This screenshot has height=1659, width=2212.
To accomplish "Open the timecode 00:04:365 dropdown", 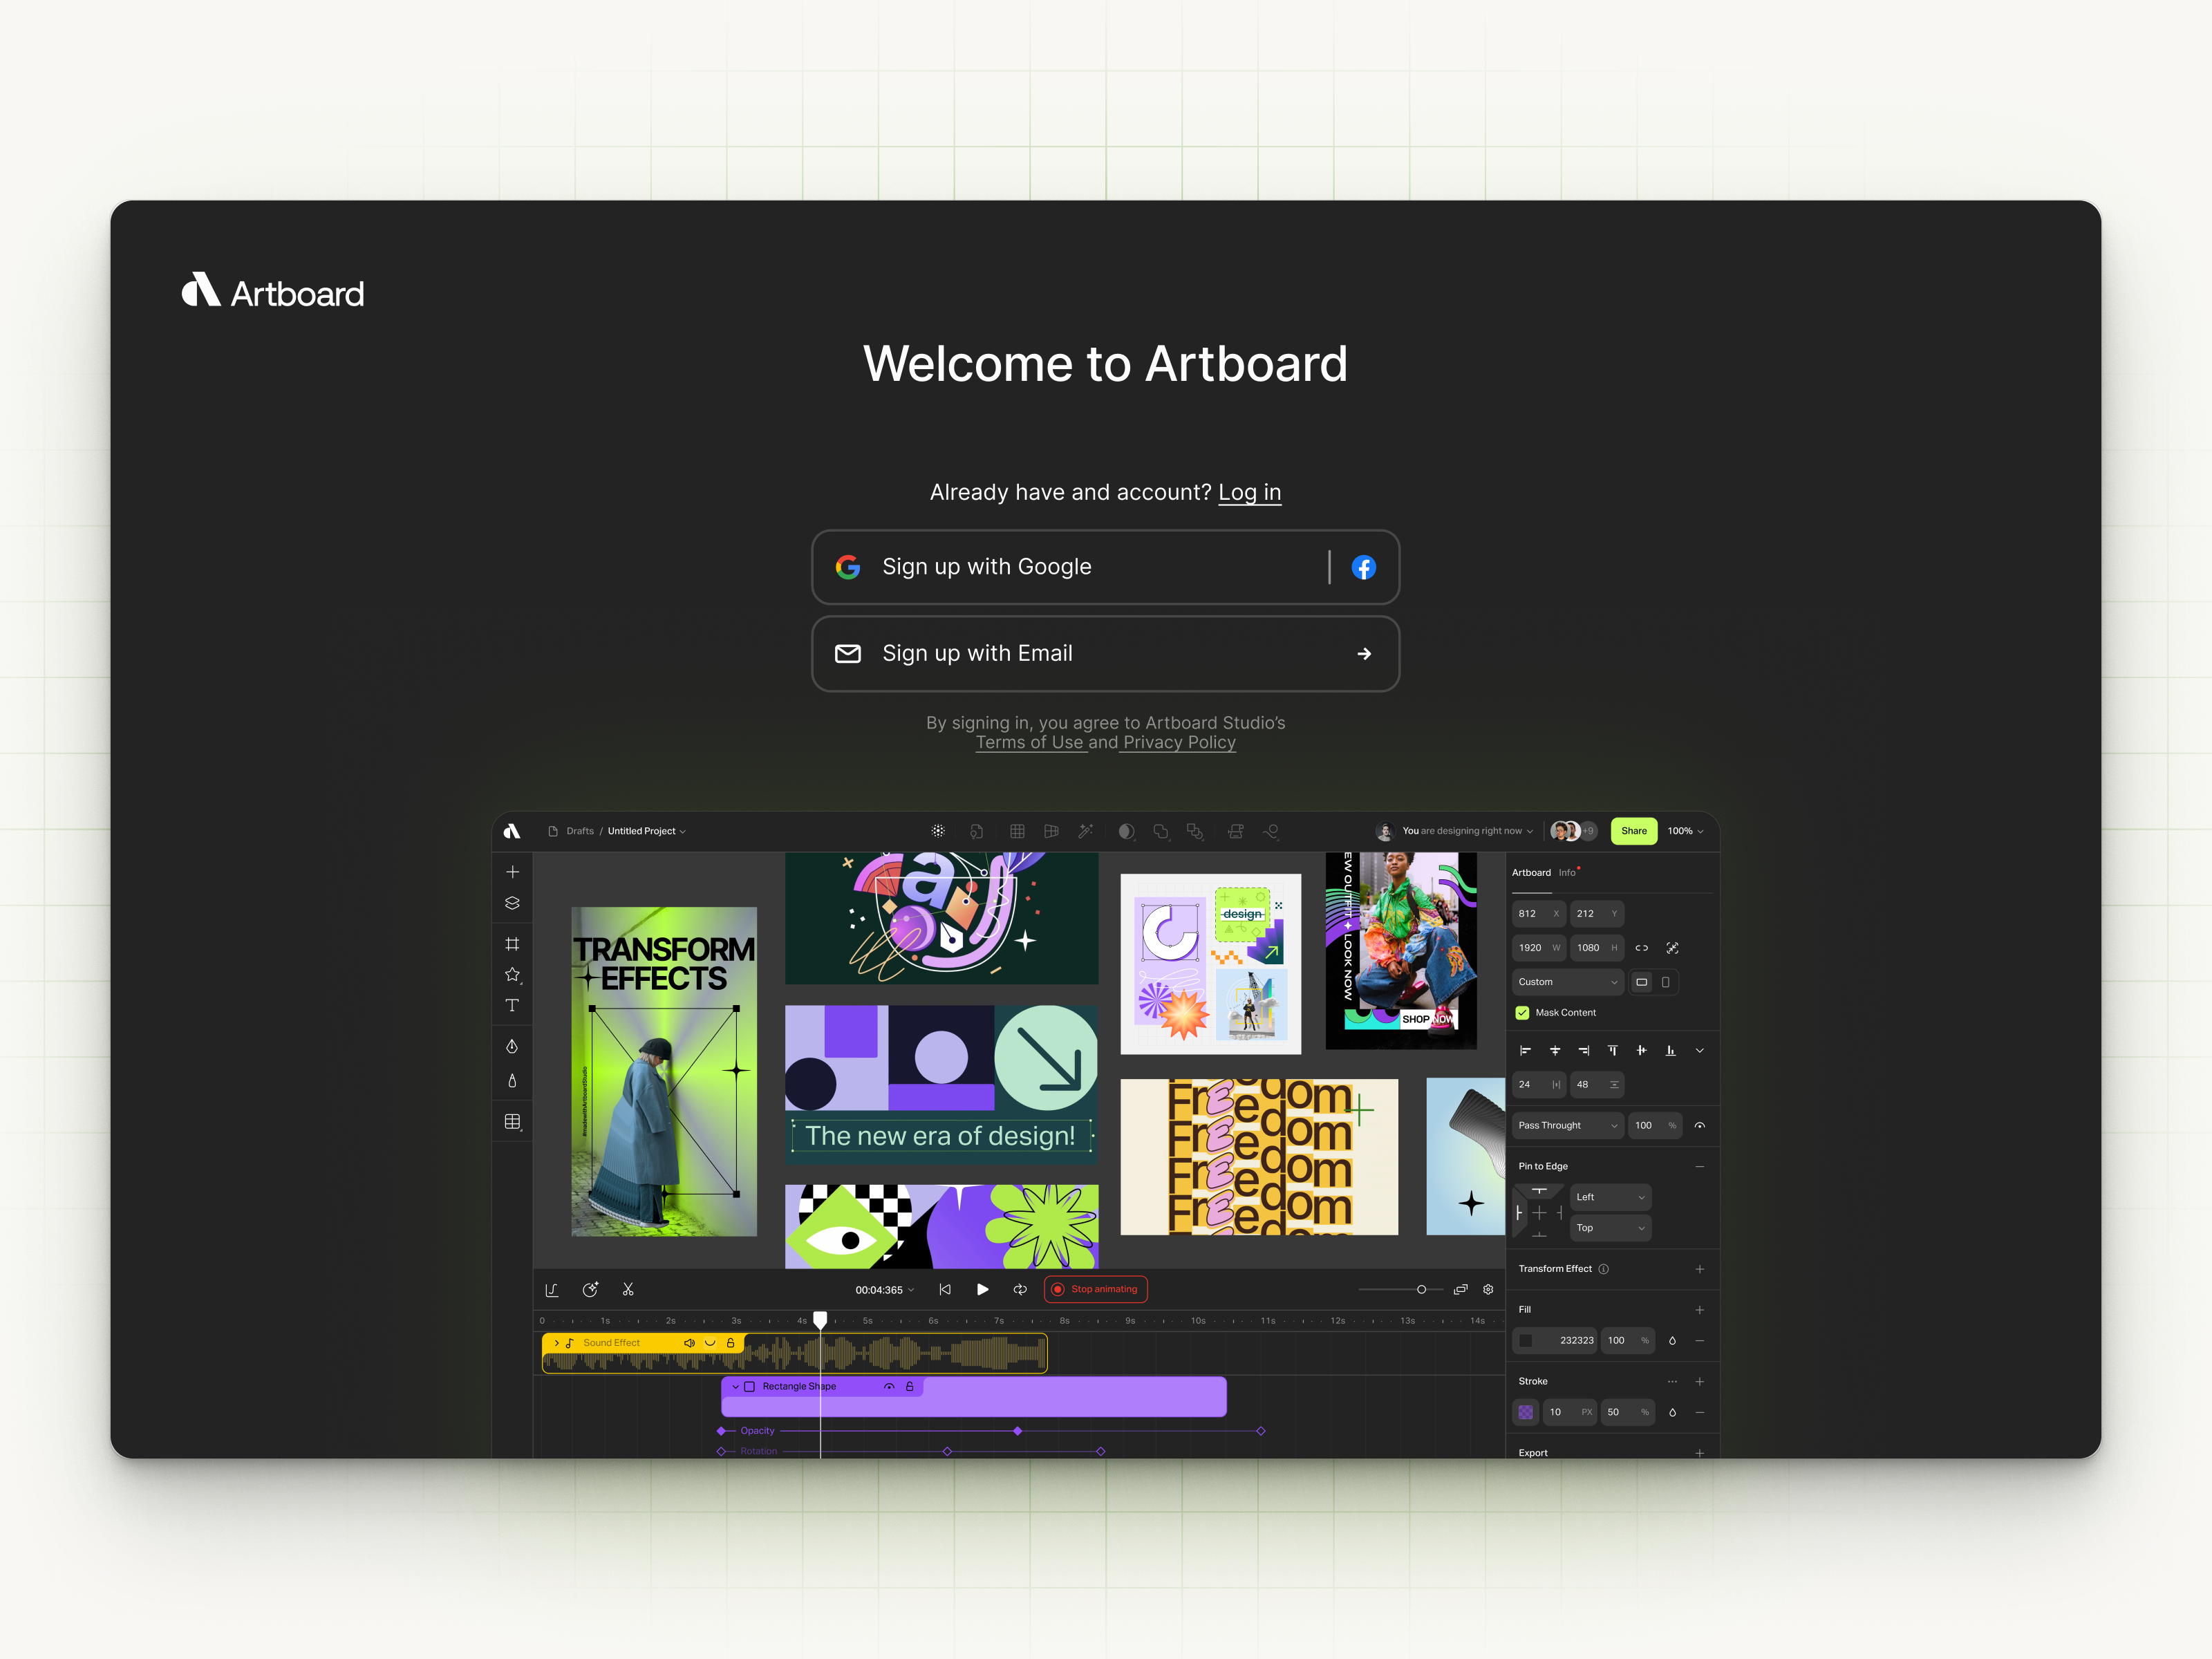I will click(884, 1290).
